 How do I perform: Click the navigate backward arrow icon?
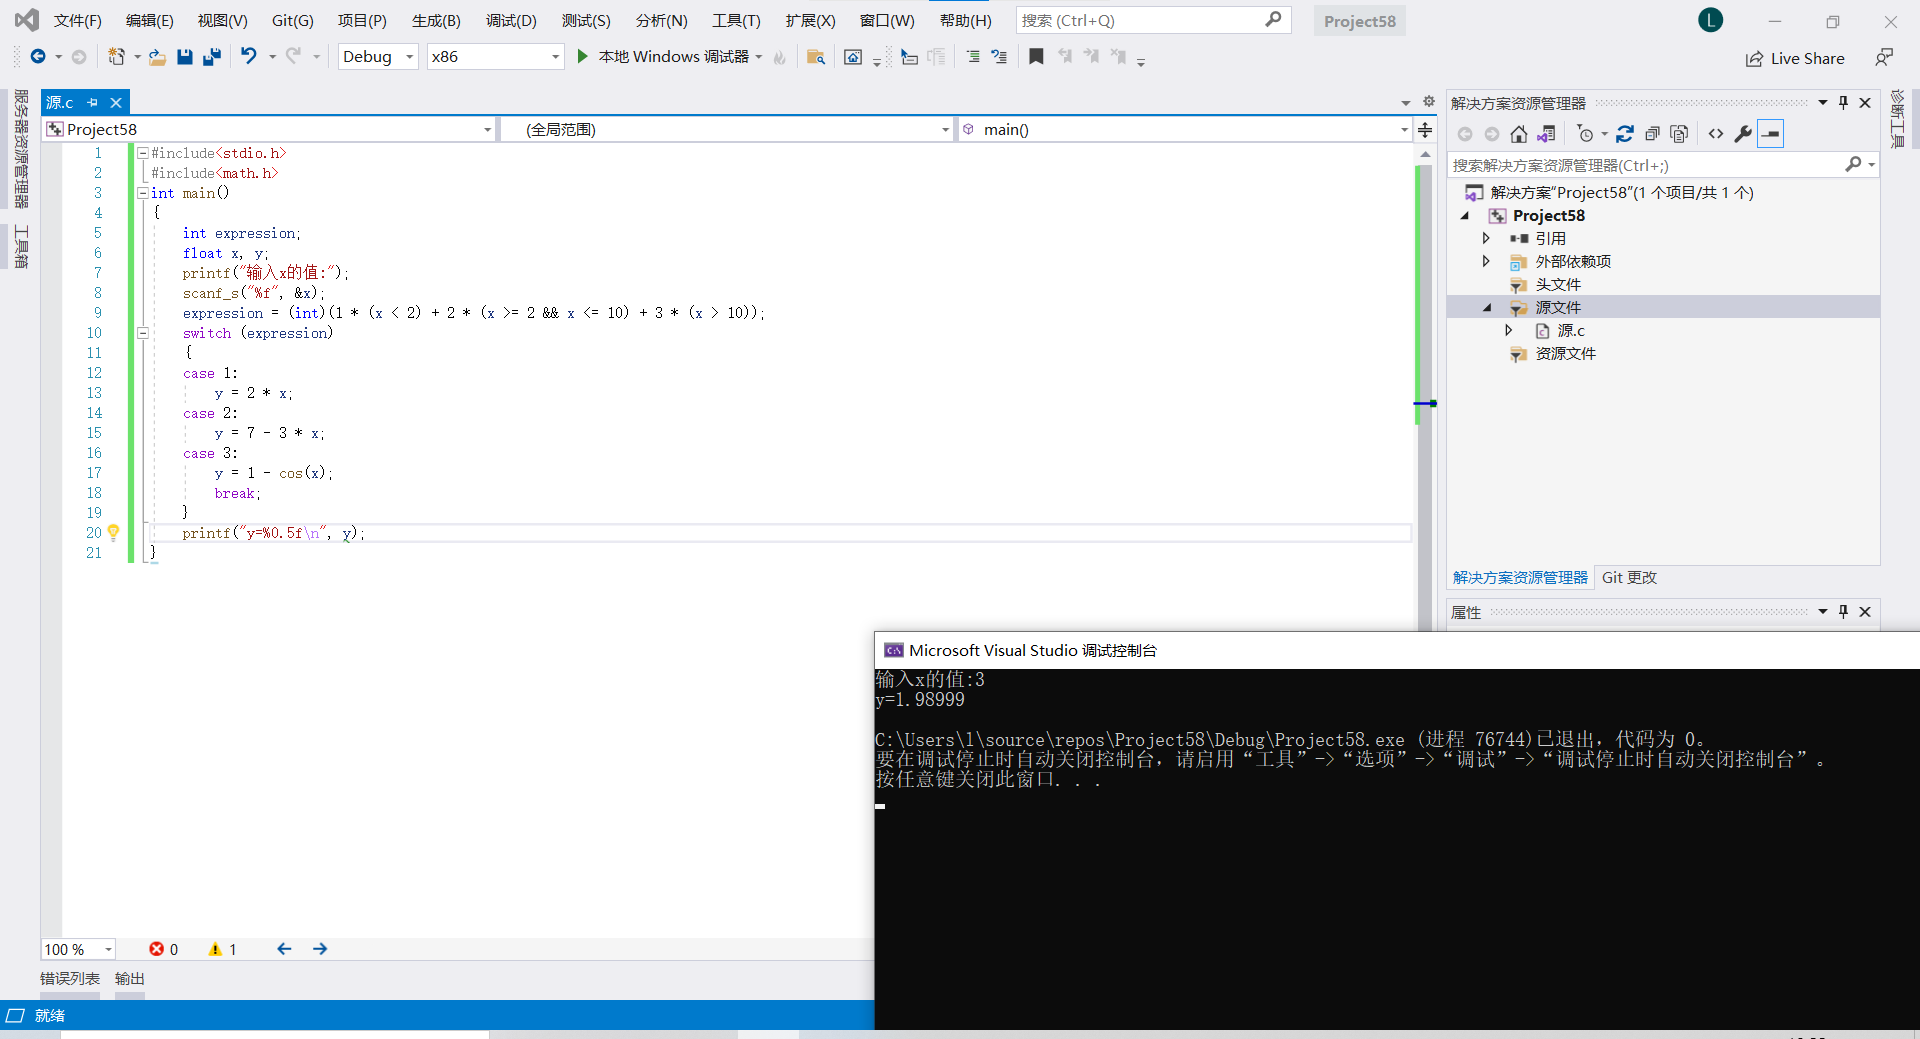[x=38, y=57]
